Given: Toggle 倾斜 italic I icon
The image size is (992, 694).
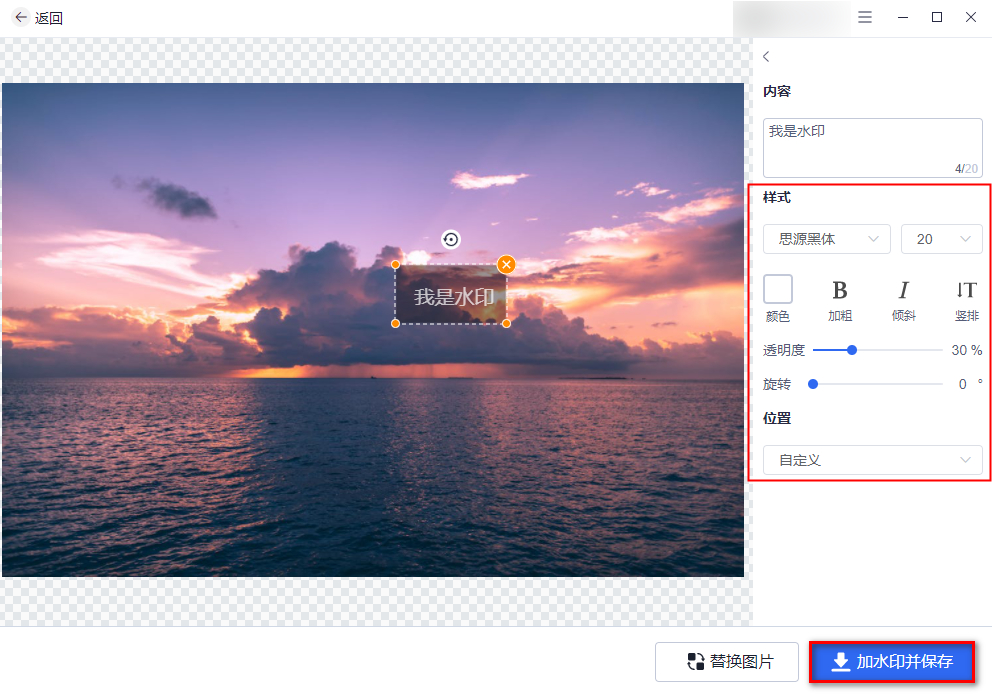Looking at the screenshot, I should (903, 290).
